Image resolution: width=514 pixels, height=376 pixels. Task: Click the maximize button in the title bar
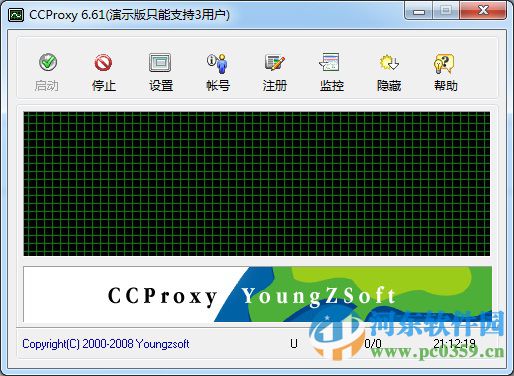tap(446, 11)
